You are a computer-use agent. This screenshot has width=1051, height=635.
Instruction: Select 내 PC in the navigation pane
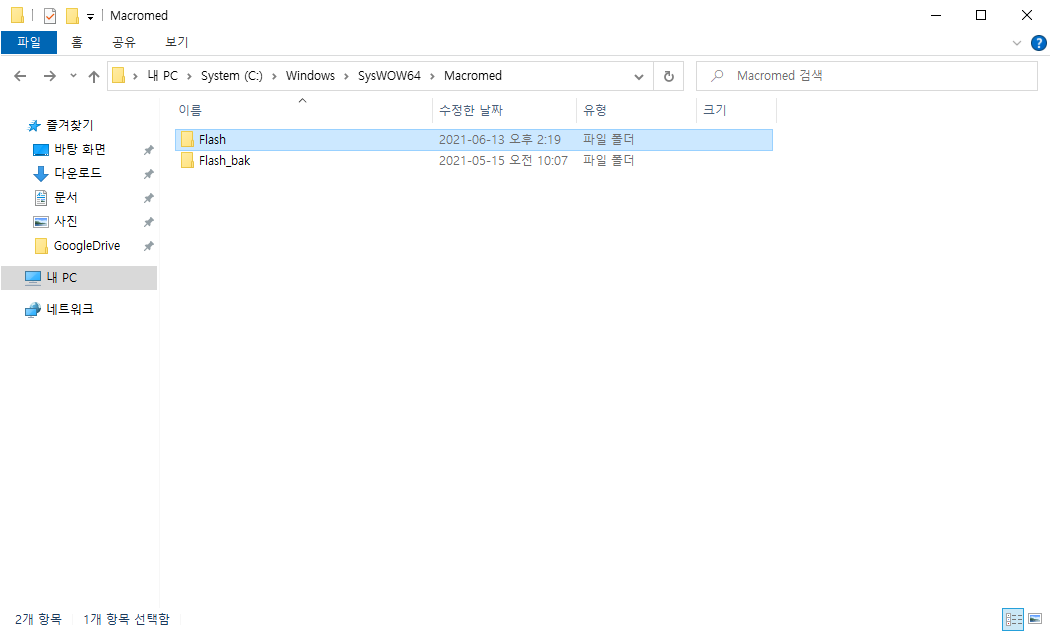pyautogui.click(x=79, y=278)
